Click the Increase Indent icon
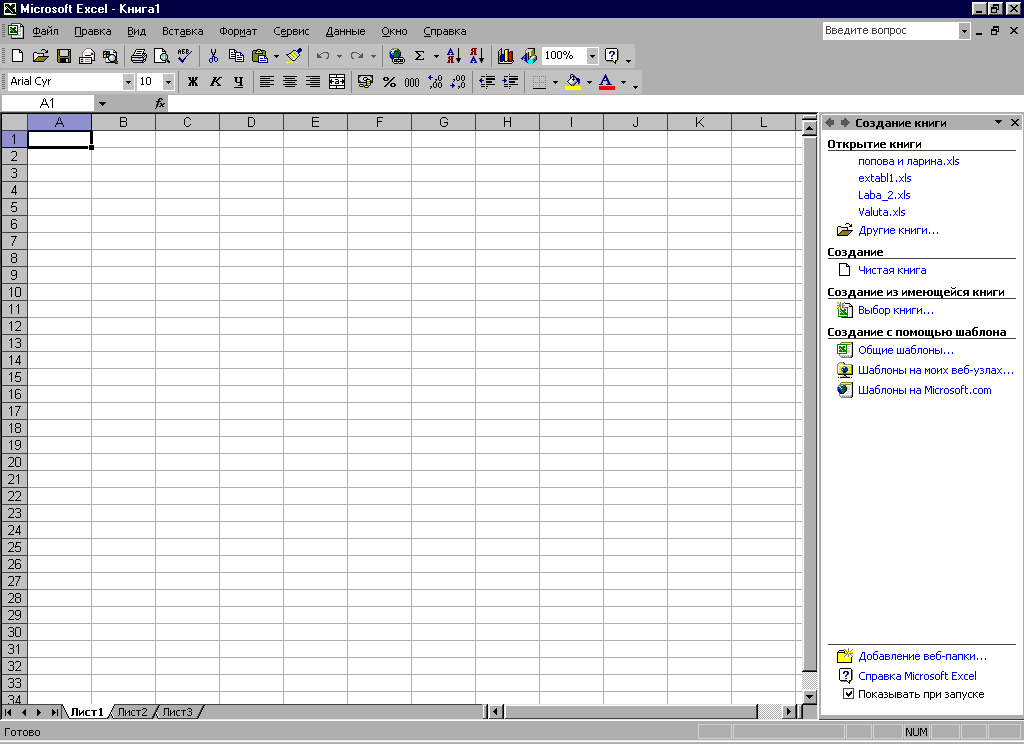 511,82
